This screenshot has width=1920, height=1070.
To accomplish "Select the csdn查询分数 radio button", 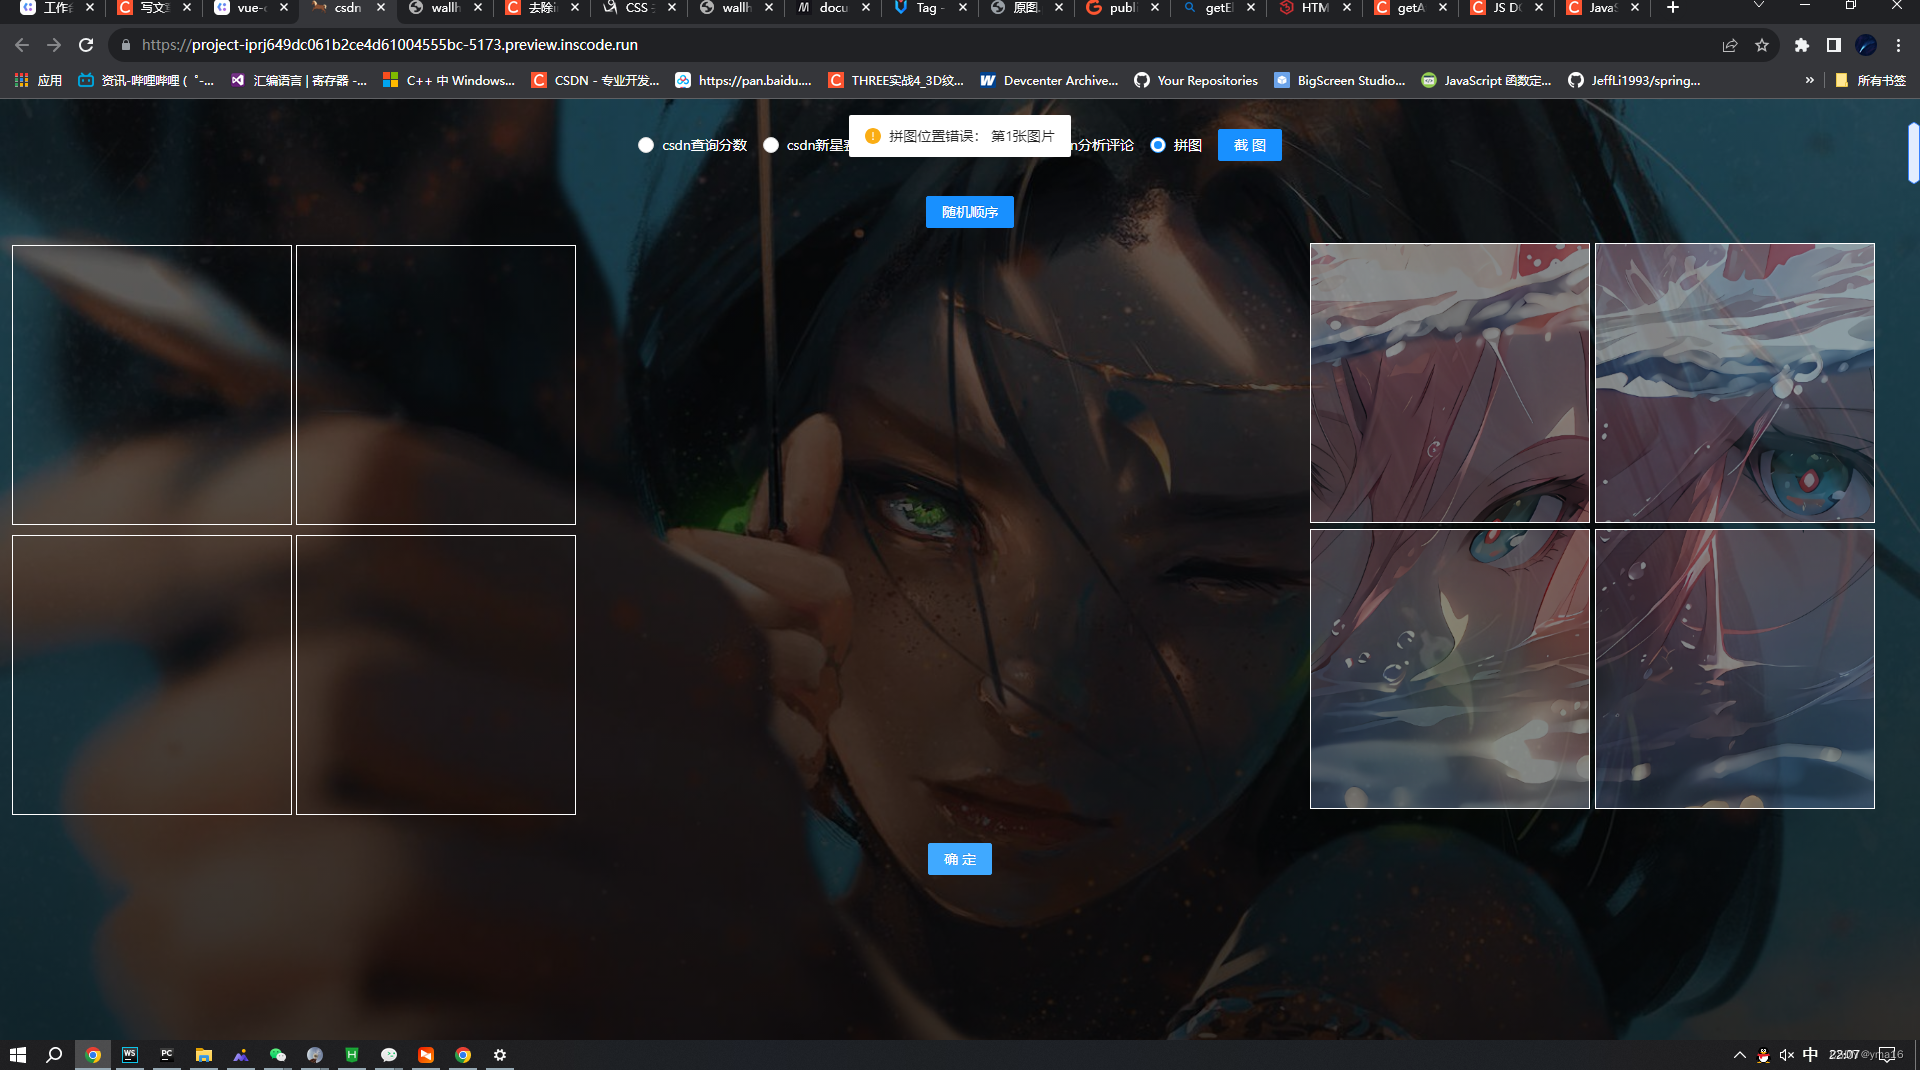I will coord(646,145).
